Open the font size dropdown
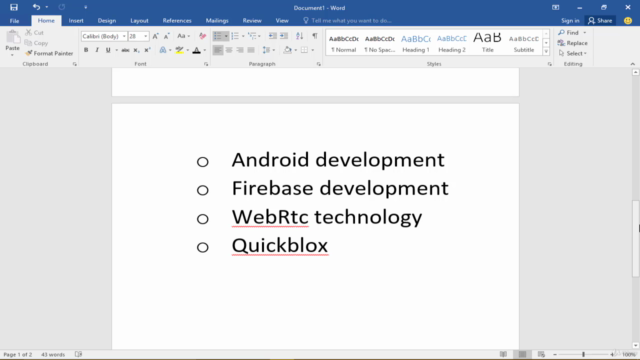640x360 pixels. coord(145,36)
